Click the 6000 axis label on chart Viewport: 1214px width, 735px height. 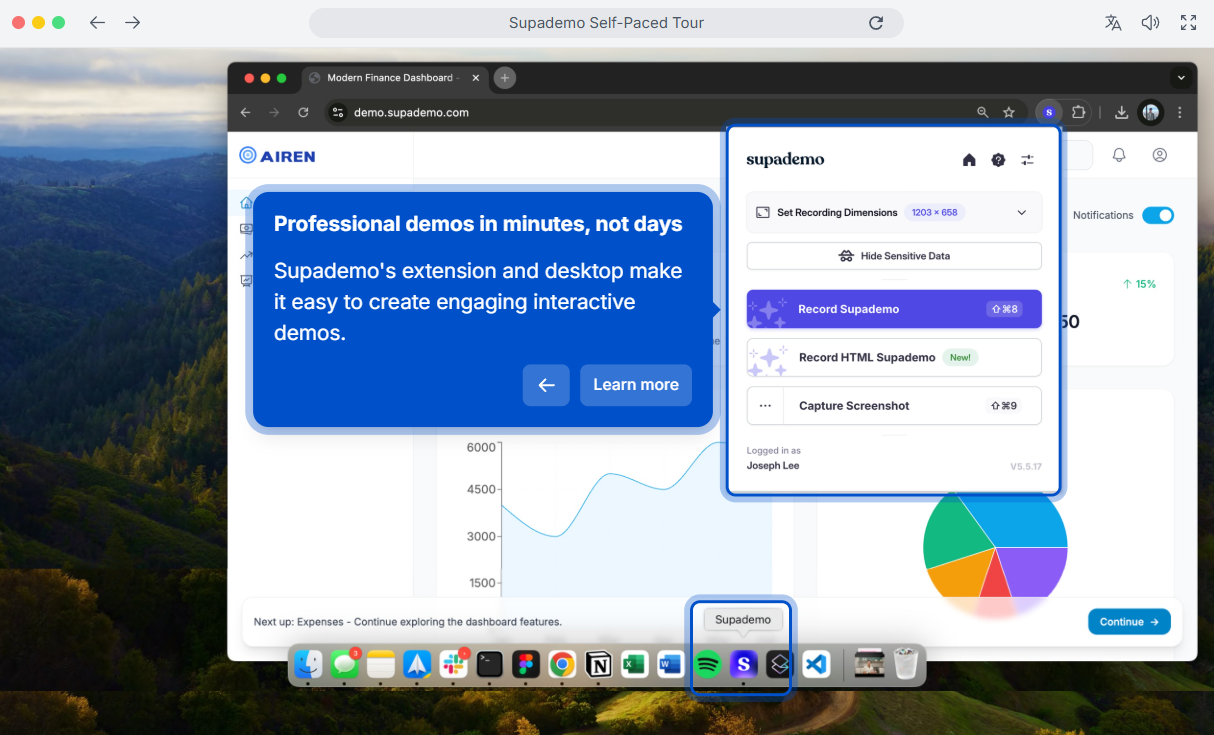[481, 447]
